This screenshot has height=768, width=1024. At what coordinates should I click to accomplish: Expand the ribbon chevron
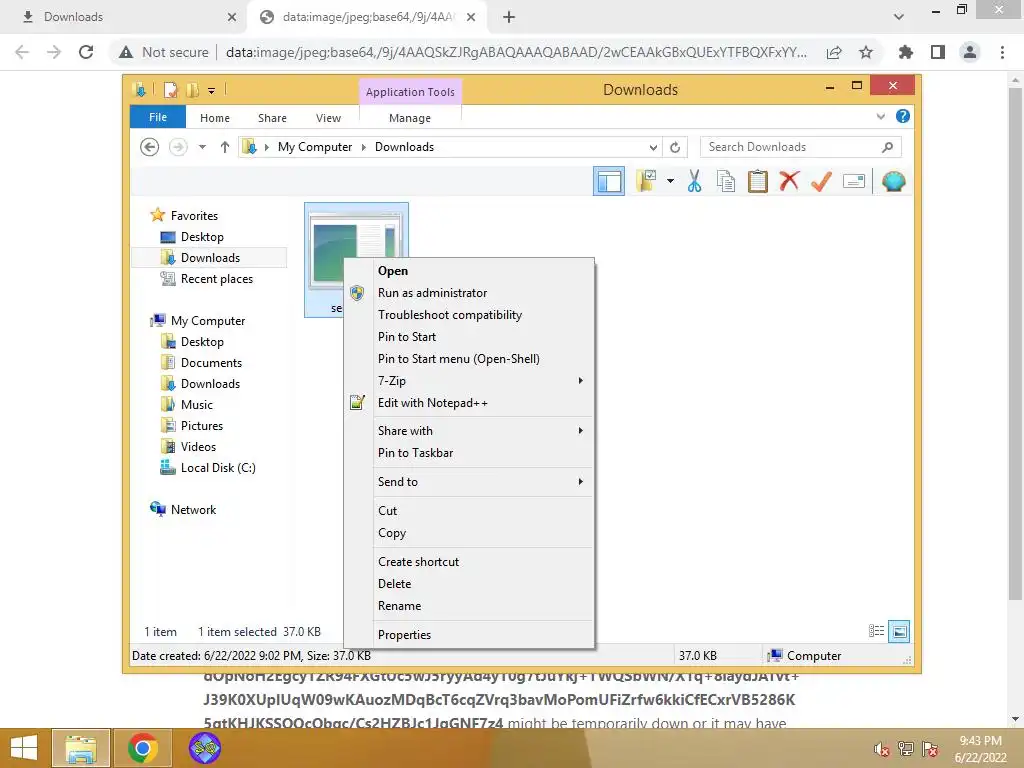(x=880, y=116)
